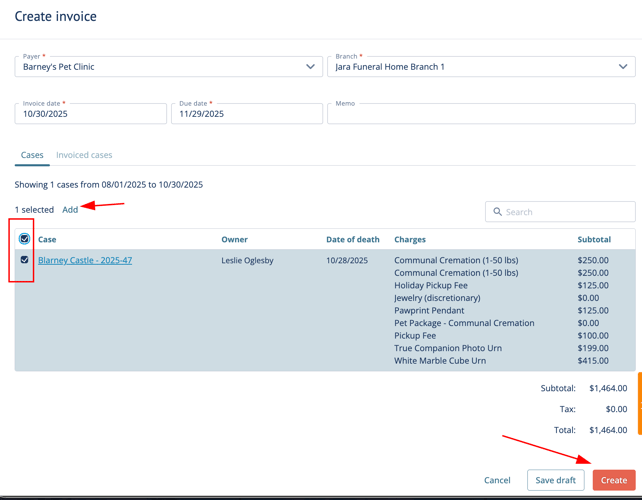
Task: Cancel the invoice creation
Action: tap(497, 480)
